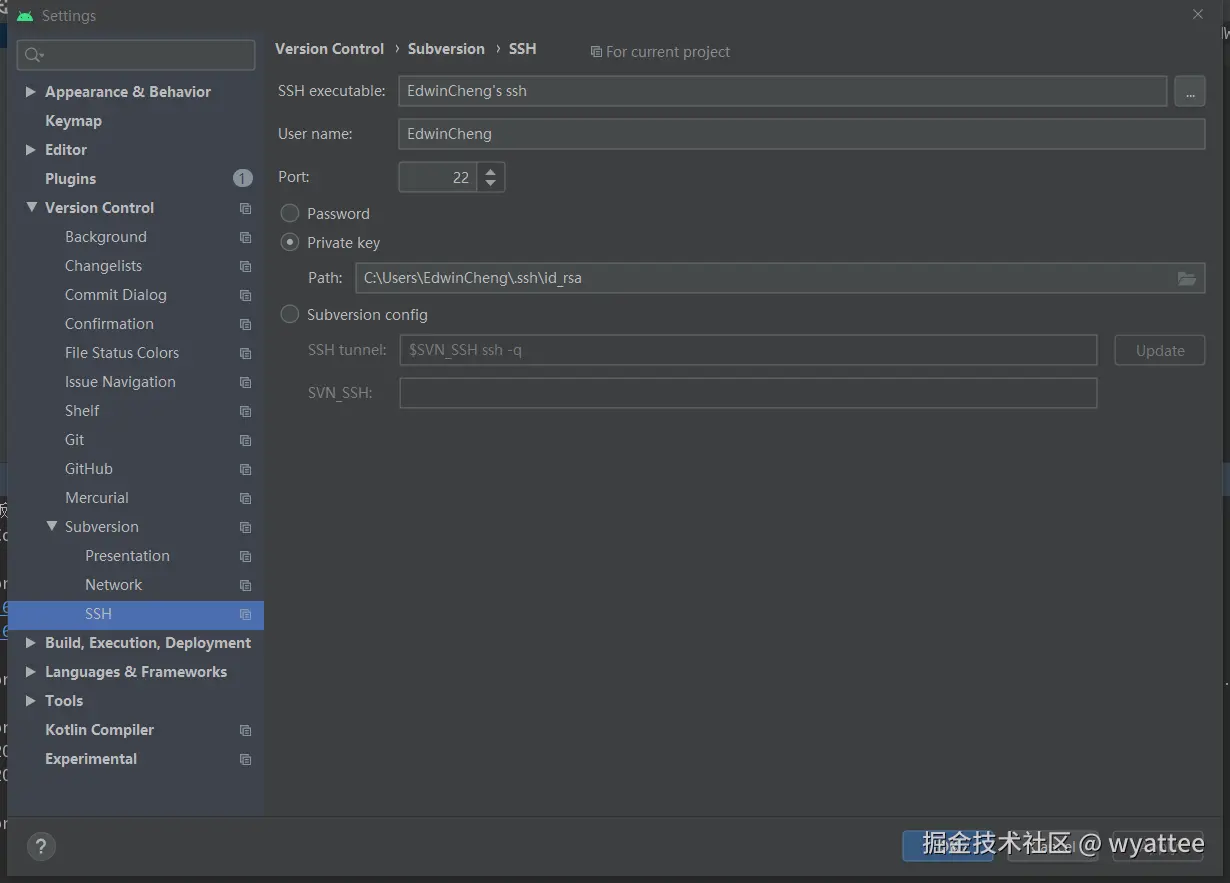This screenshot has width=1230, height=883.
Task: Click the project icon next to Kotlin Compiler
Action: [x=245, y=730]
